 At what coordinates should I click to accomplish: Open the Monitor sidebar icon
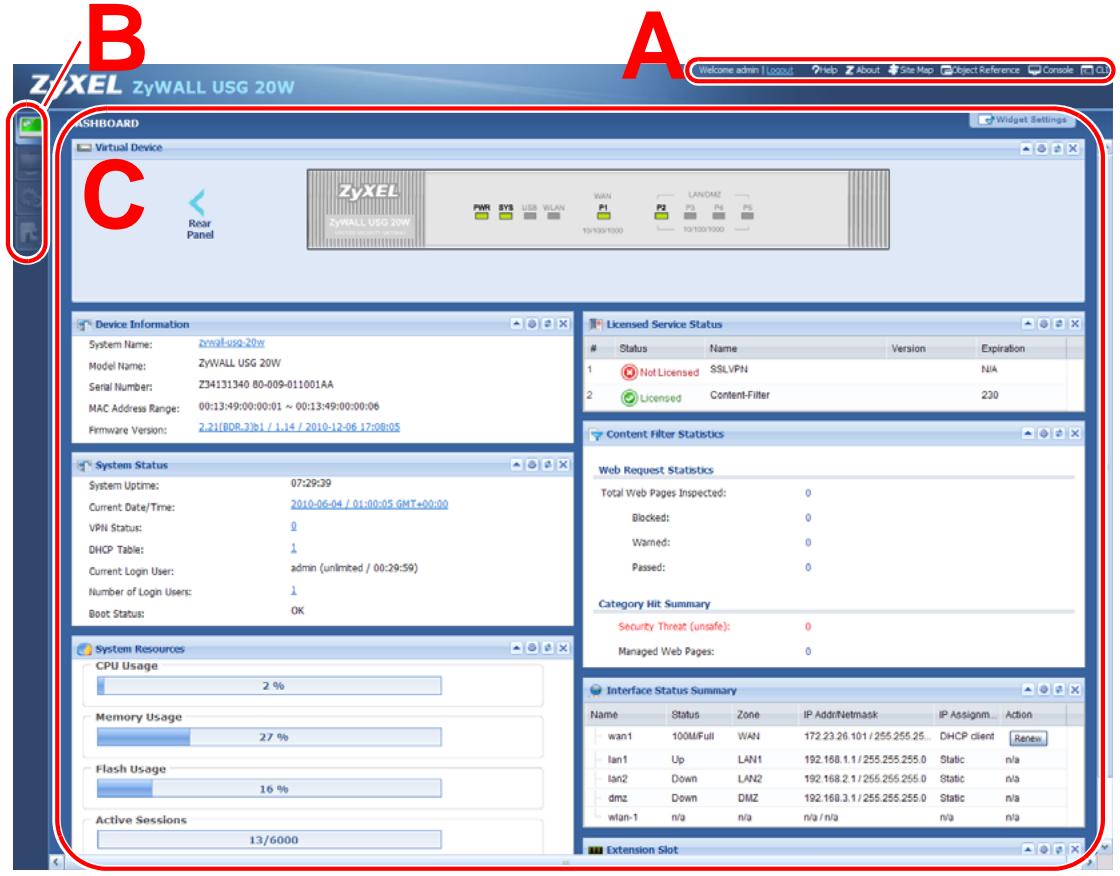pos(29,164)
